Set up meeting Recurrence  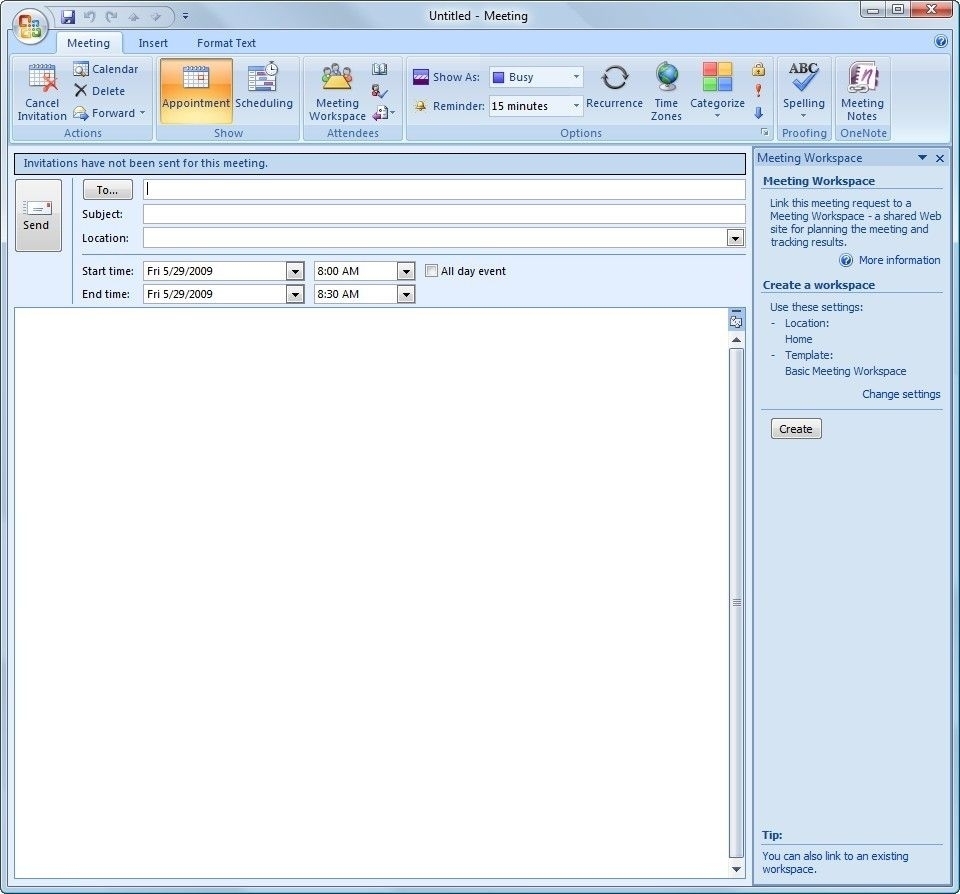point(614,90)
